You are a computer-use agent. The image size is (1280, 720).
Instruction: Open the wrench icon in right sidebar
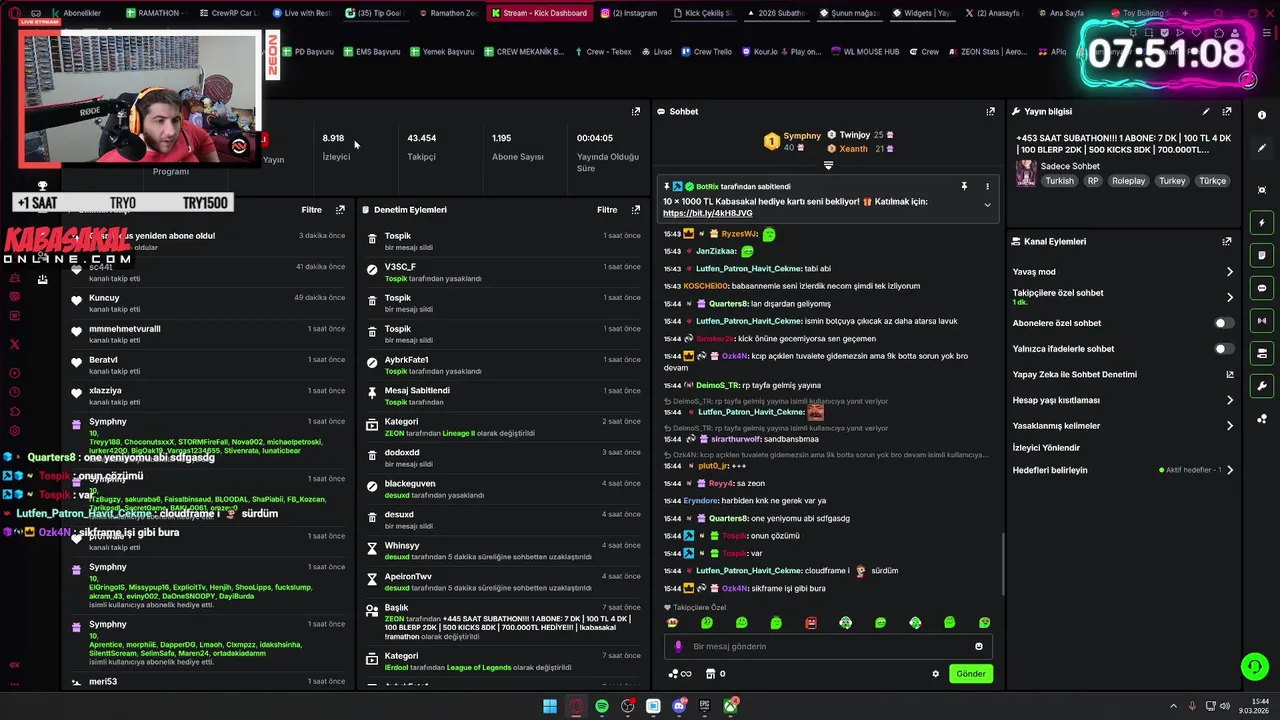coord(1262,386)
